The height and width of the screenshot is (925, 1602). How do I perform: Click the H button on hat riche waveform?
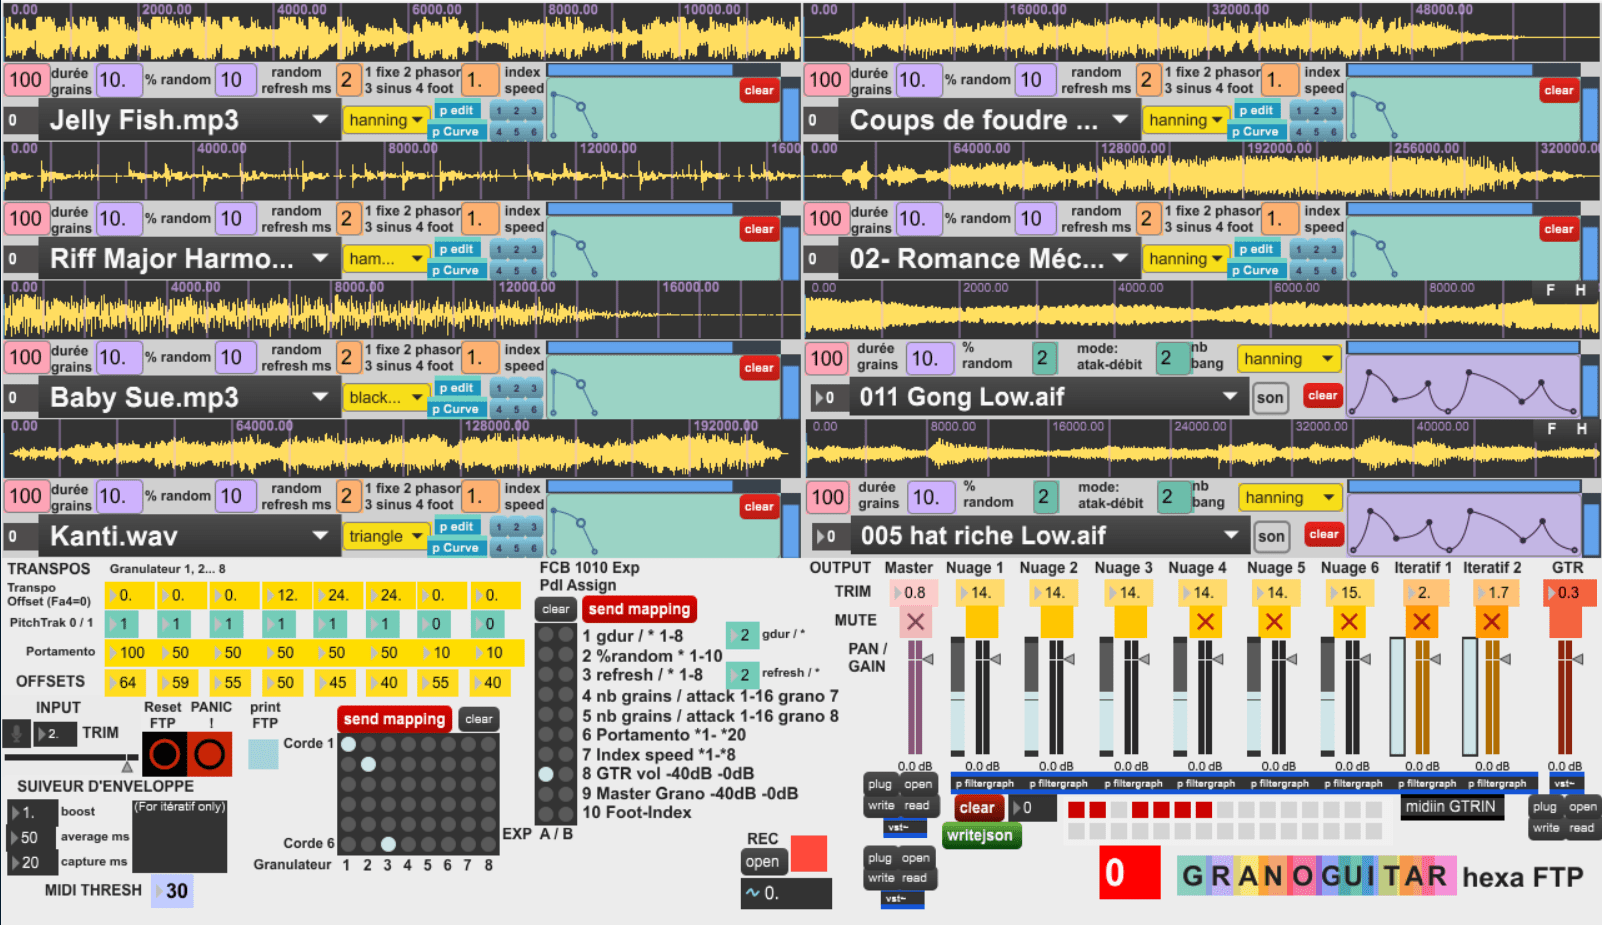1581,429
